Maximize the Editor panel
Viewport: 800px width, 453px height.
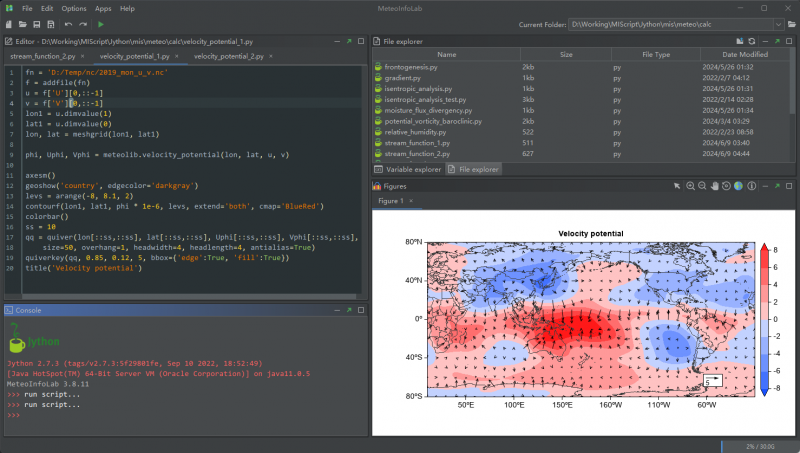(x=361, y=41)
